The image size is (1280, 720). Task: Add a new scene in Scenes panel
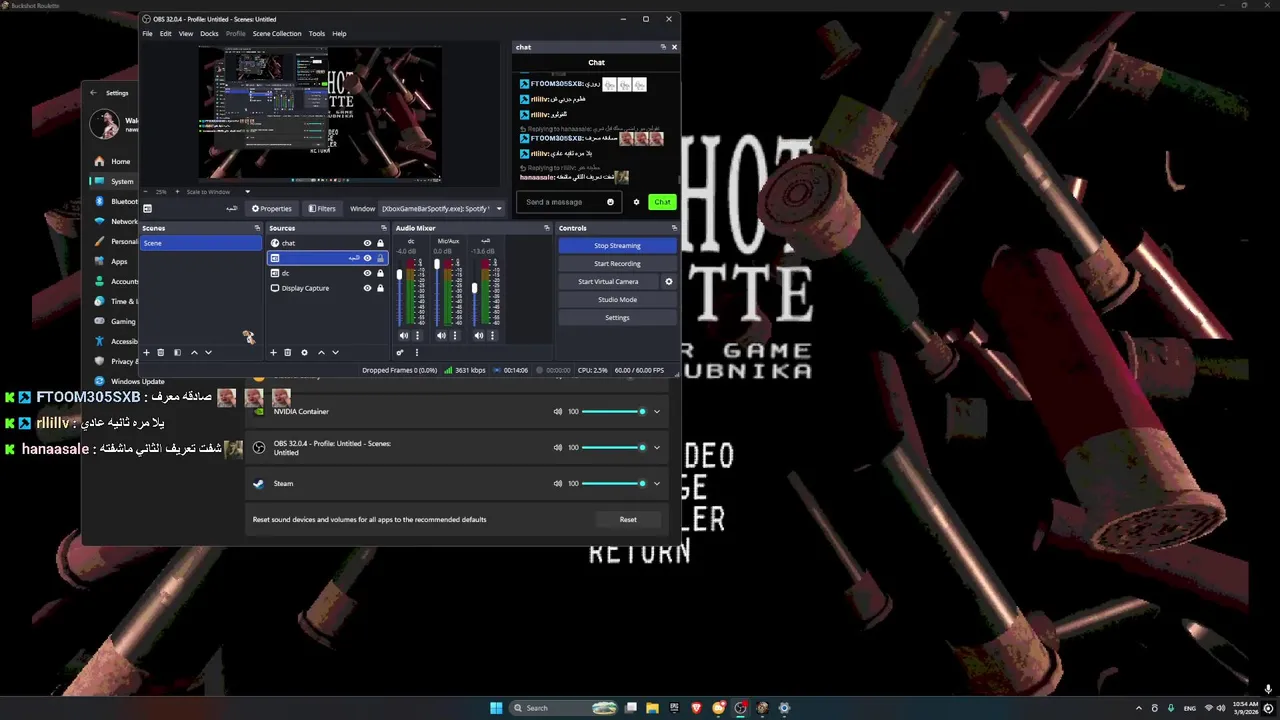[x=146, y=352]
